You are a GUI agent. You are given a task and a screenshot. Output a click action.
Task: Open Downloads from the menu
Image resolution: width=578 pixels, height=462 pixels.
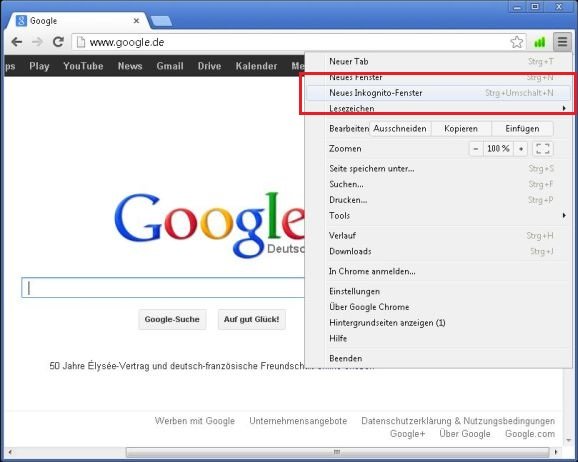click(439, 251)
